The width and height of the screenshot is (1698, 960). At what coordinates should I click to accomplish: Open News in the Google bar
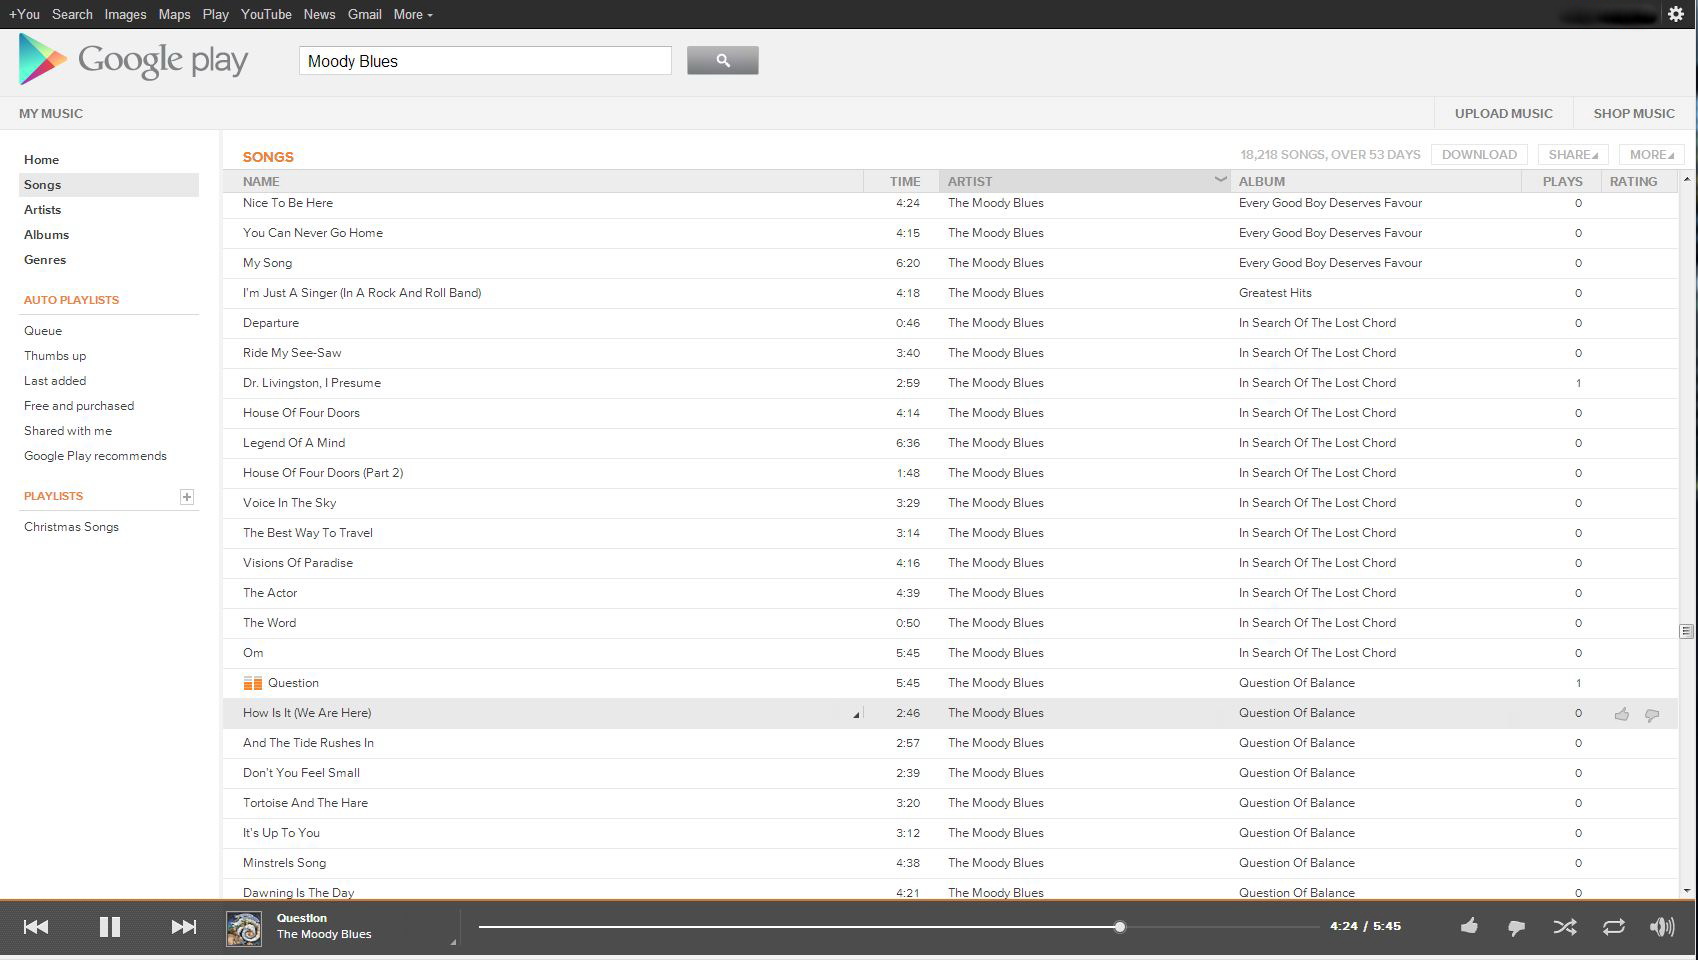[319, 14]
